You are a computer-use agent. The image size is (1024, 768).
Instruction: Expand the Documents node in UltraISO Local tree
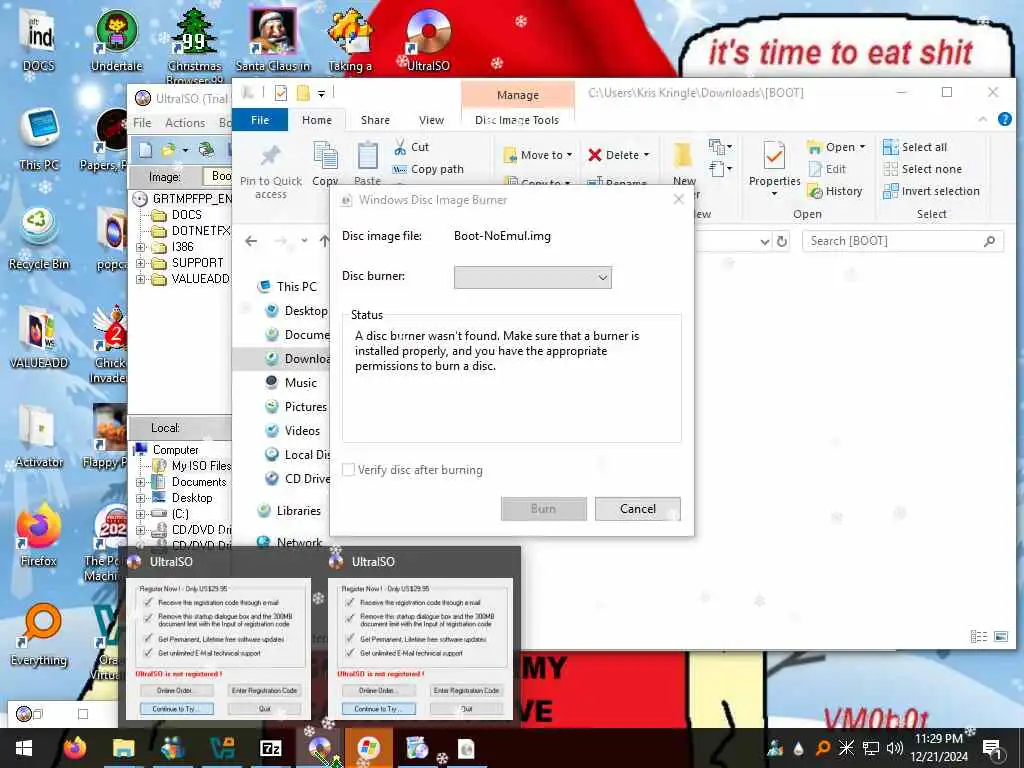[140, 482]
